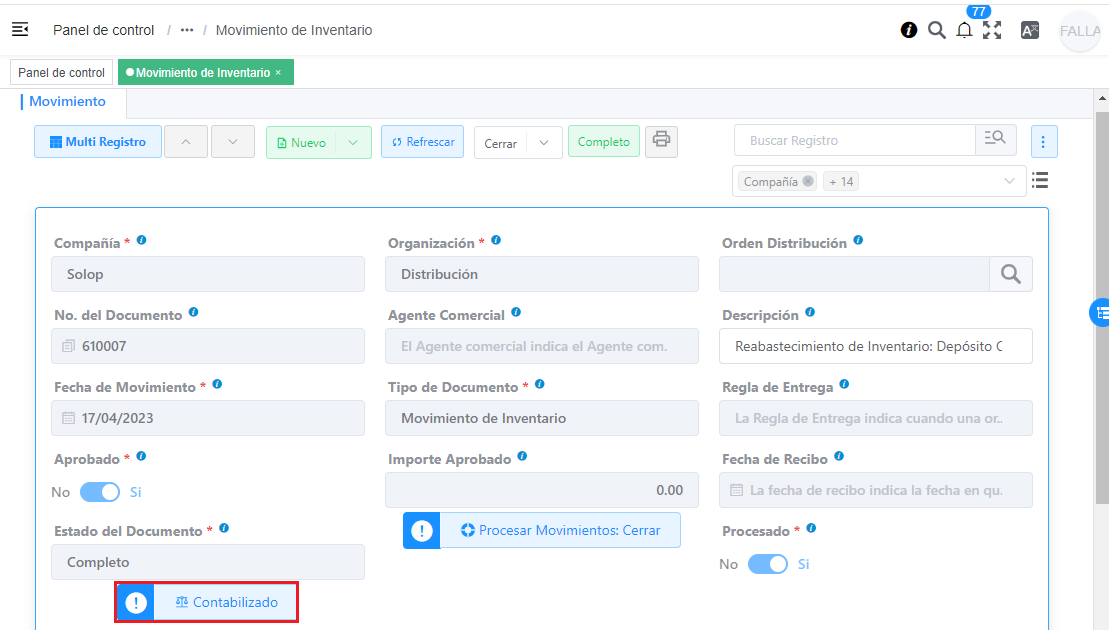This screenshot has height=630, width=1109.
Task: Print the document with printer icon
Action: (x=661, y=141)
